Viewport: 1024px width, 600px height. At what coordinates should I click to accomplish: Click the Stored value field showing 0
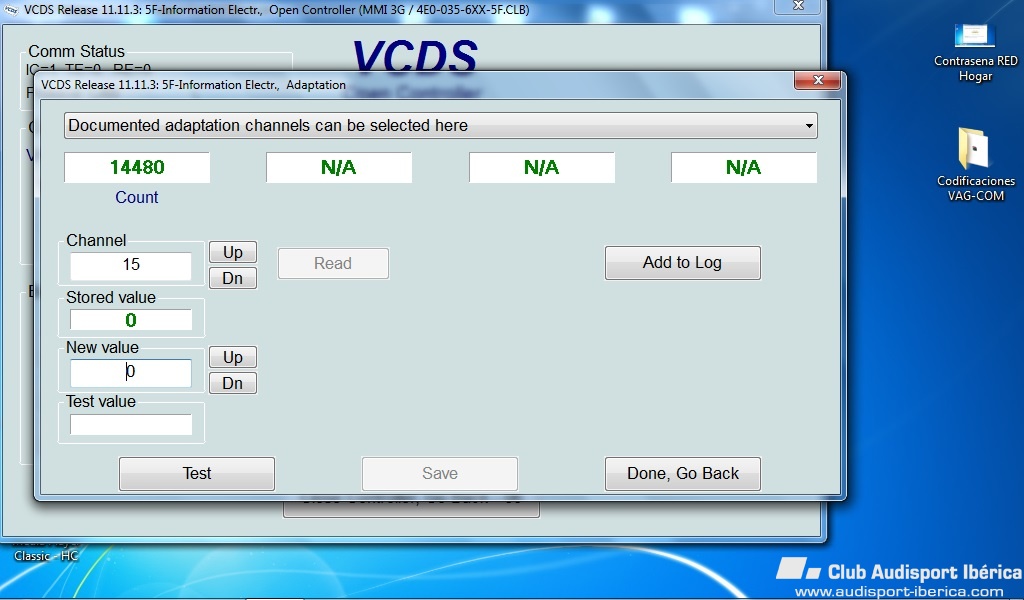pos(131,320)
